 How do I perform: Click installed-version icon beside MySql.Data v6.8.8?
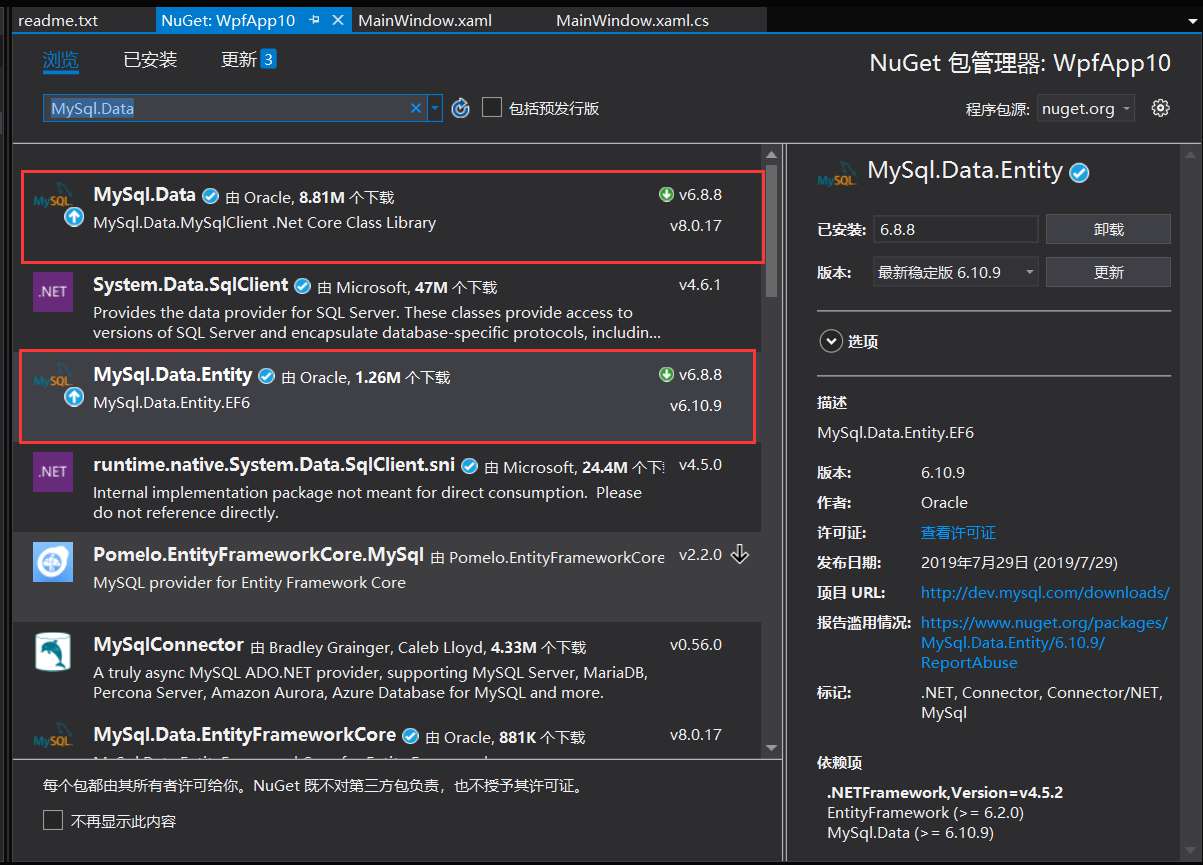[x=667, y=195]
